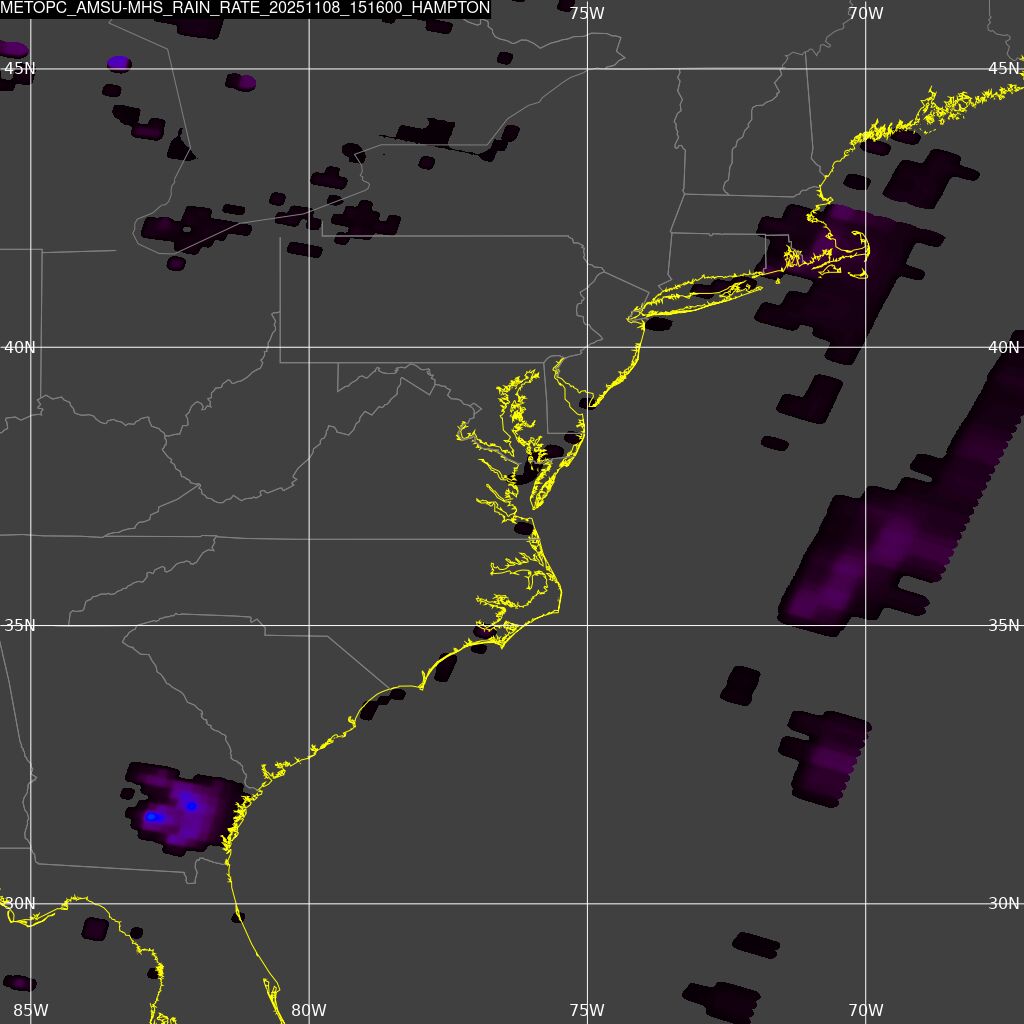Click the 35N label on the left edge
Image resolution: width=1024 pixels, height=1024 pixels.
coord(20,625)
